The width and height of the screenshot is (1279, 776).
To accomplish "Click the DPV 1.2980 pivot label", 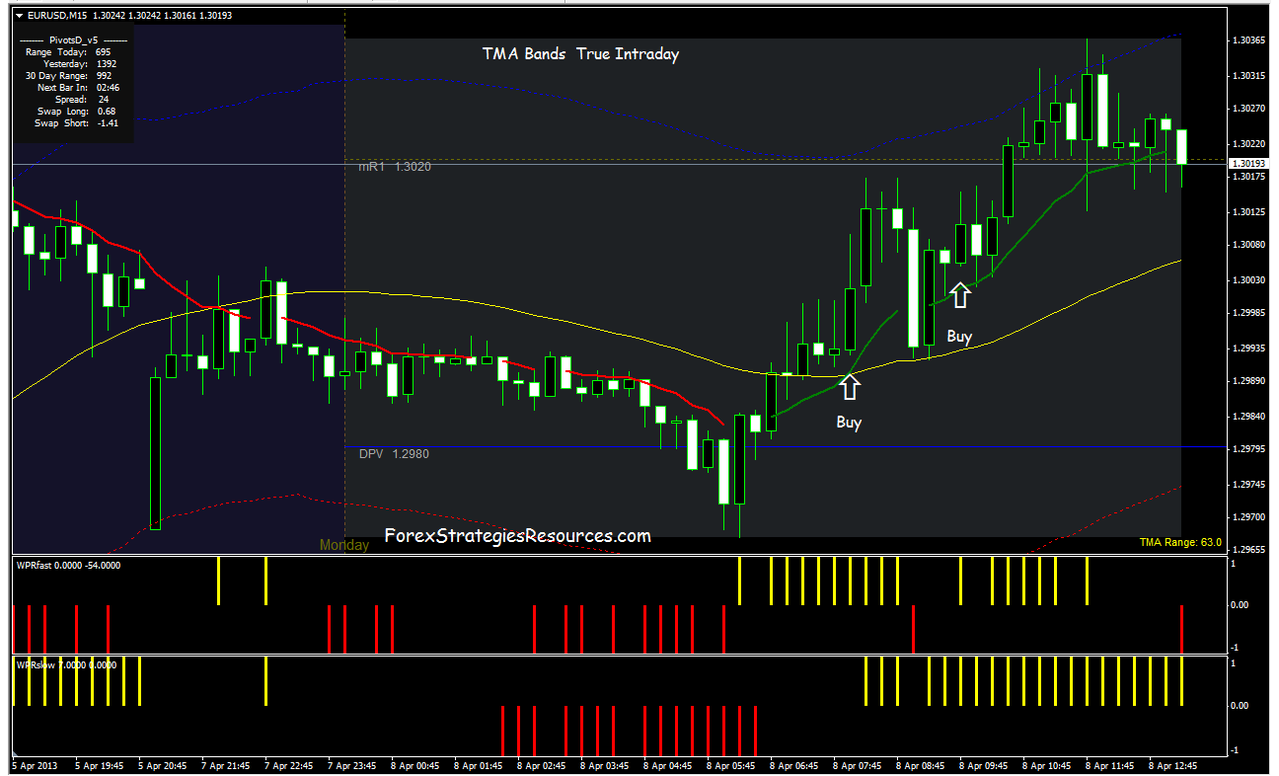I will (x=393, y=453).
